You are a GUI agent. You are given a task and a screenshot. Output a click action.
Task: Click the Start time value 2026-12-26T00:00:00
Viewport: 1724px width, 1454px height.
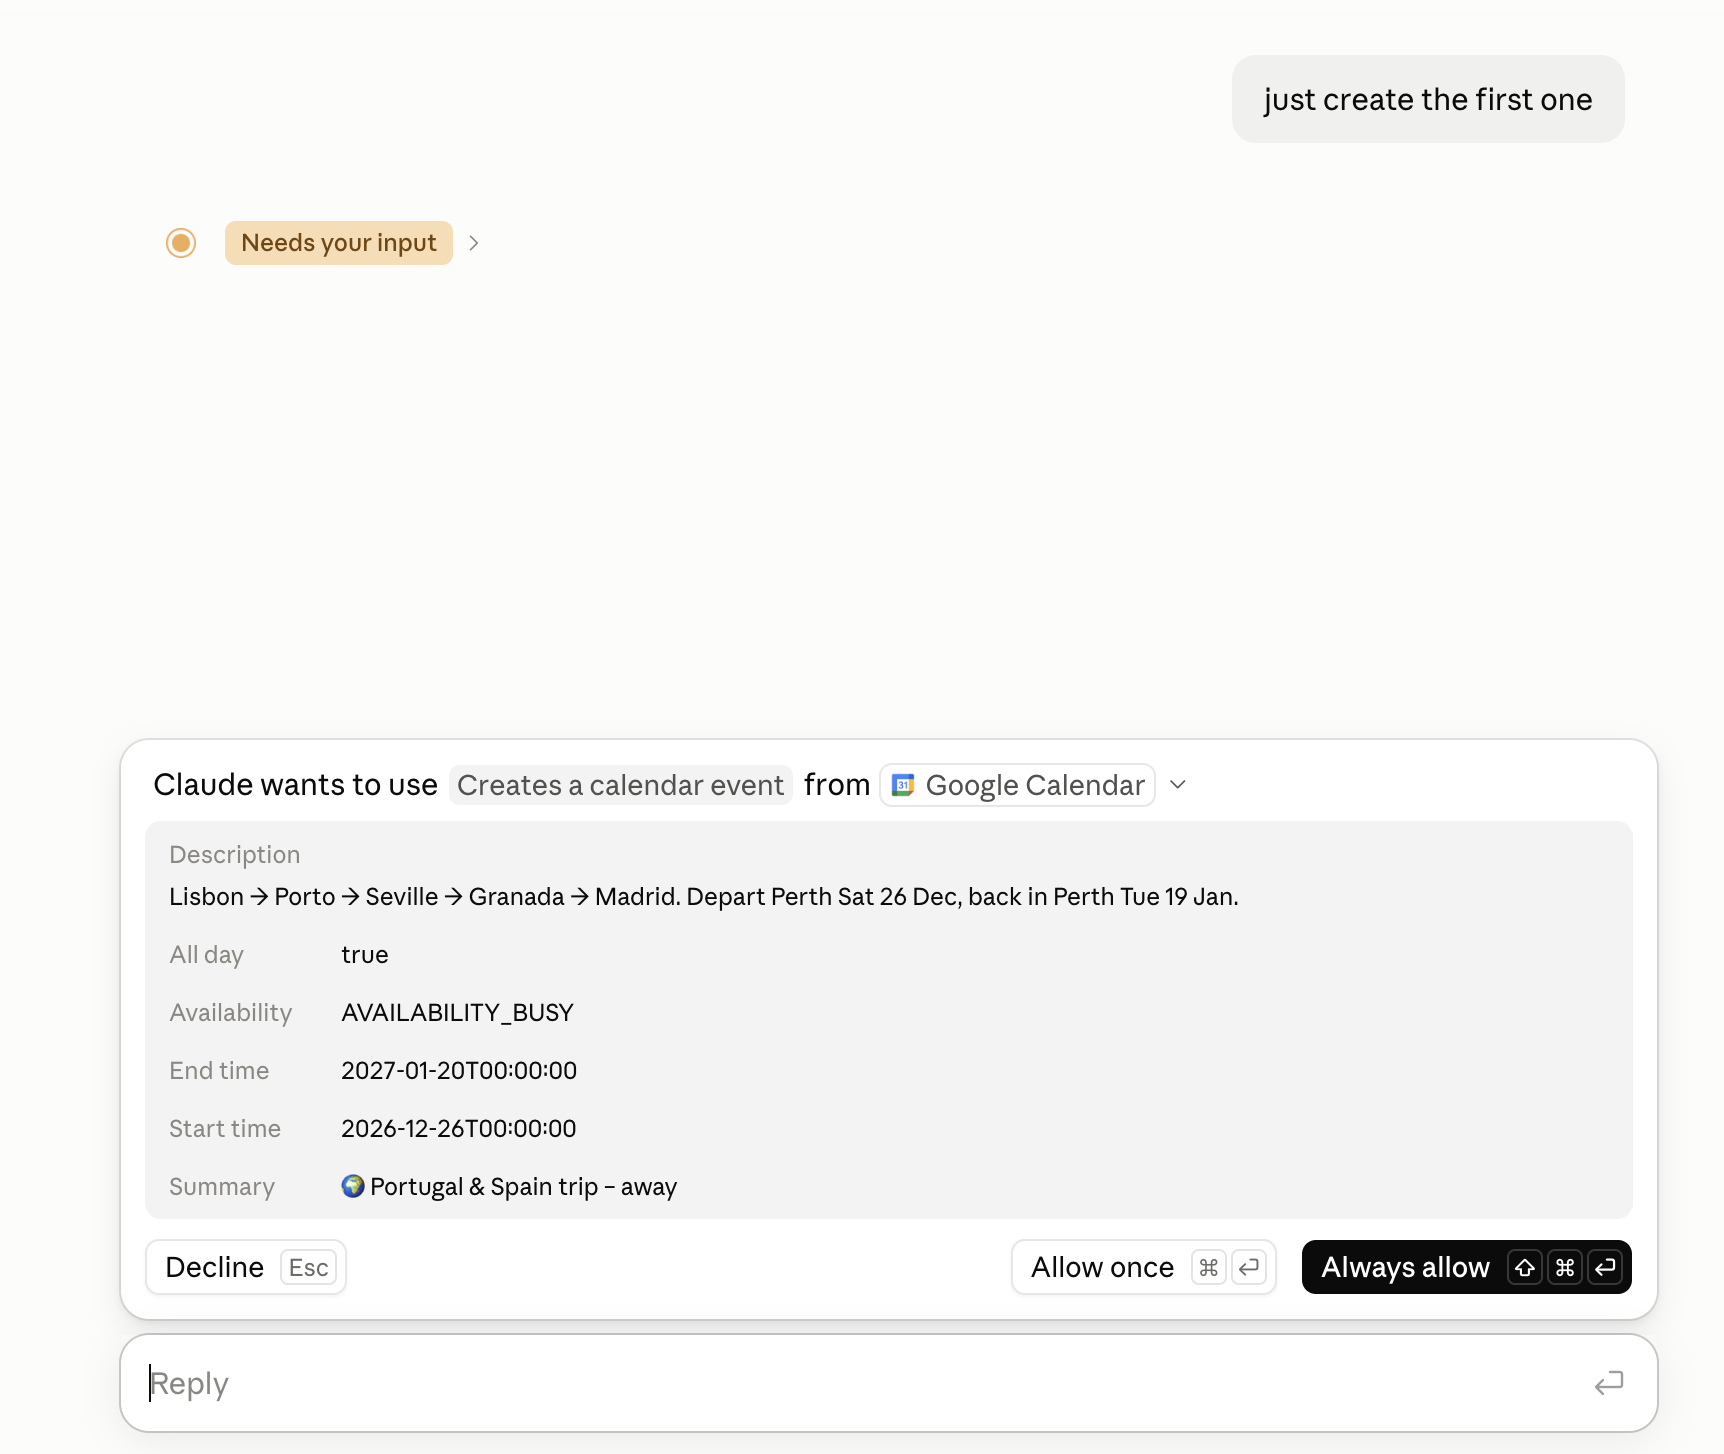(x=459, y=1129)
